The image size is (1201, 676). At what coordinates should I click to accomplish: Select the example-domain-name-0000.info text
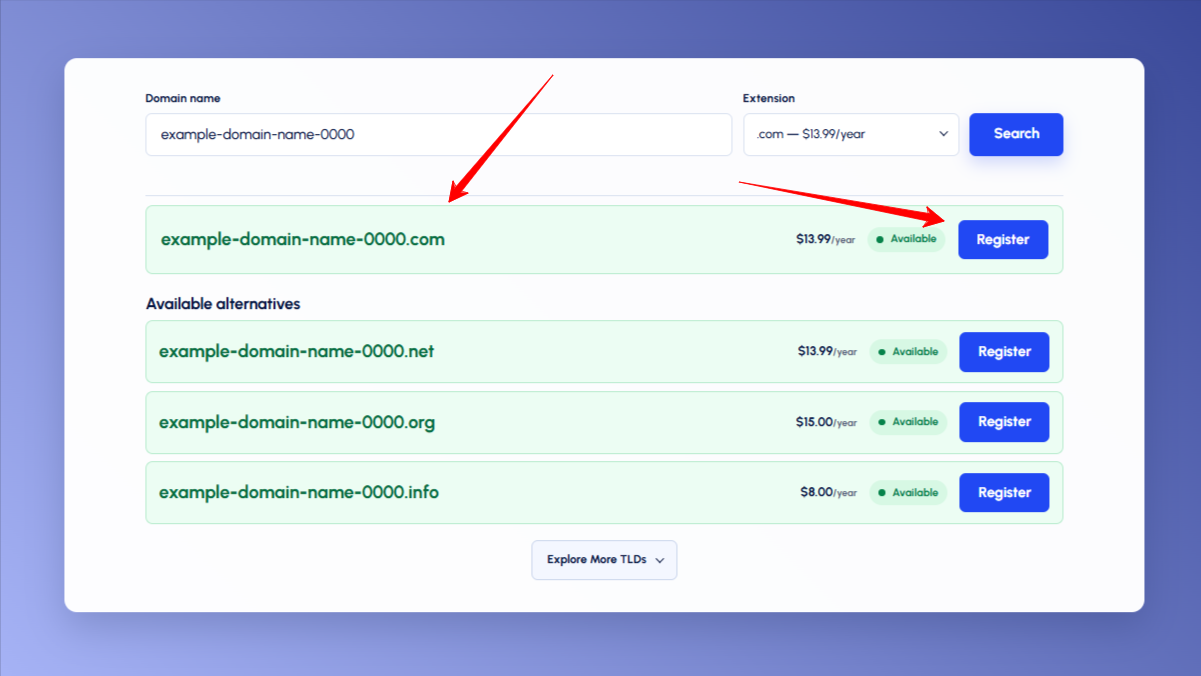pos(299,493)
